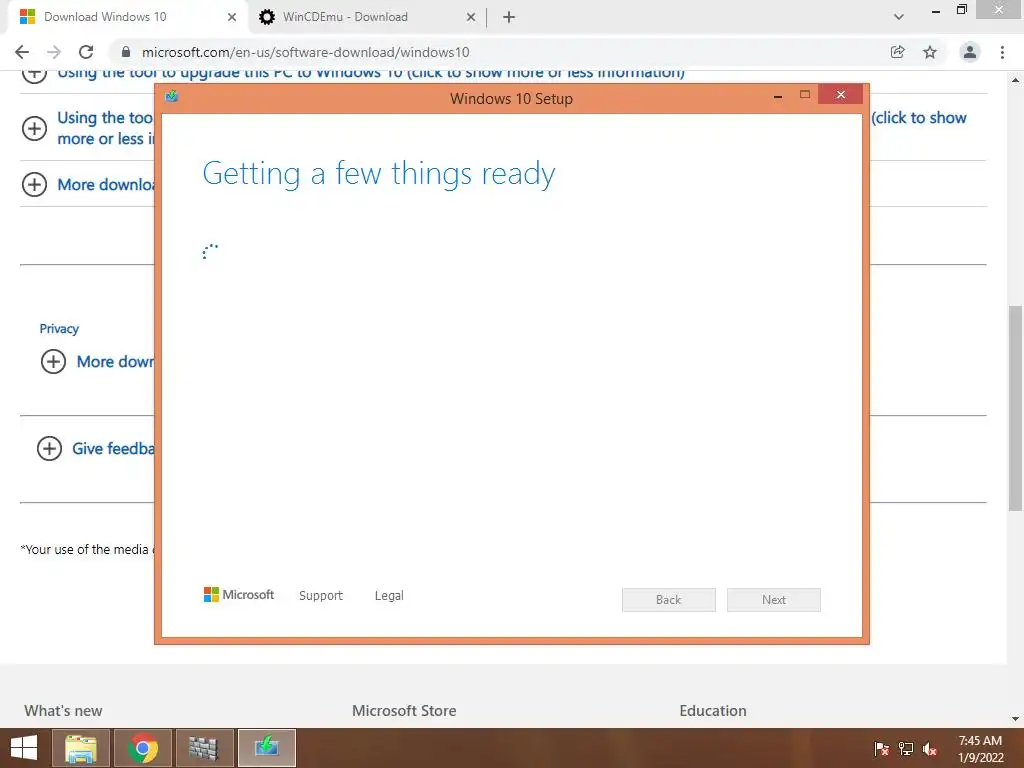Expand the 'Give feedback' section
The image size is (1024, 768).
(50, 448)
